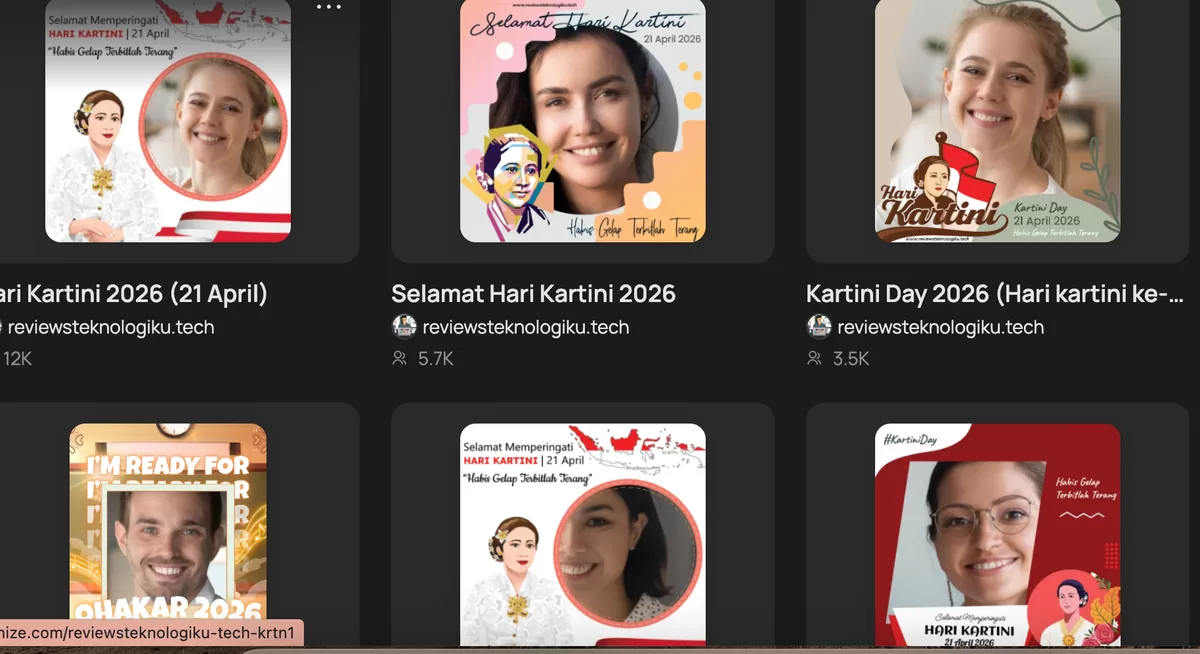Click the supporters icon beside 5.7K
The height and width of the screenshot is (654, 1200).
(400, 358)
